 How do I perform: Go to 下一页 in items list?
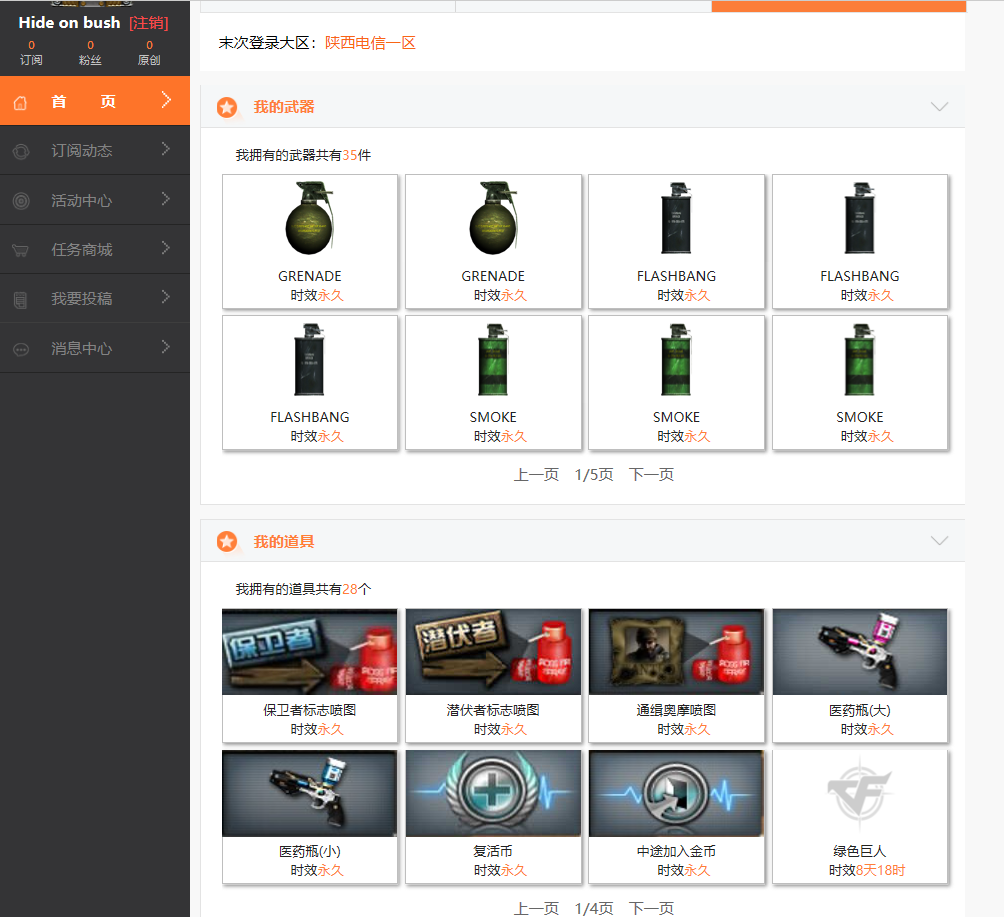(651, 908)
